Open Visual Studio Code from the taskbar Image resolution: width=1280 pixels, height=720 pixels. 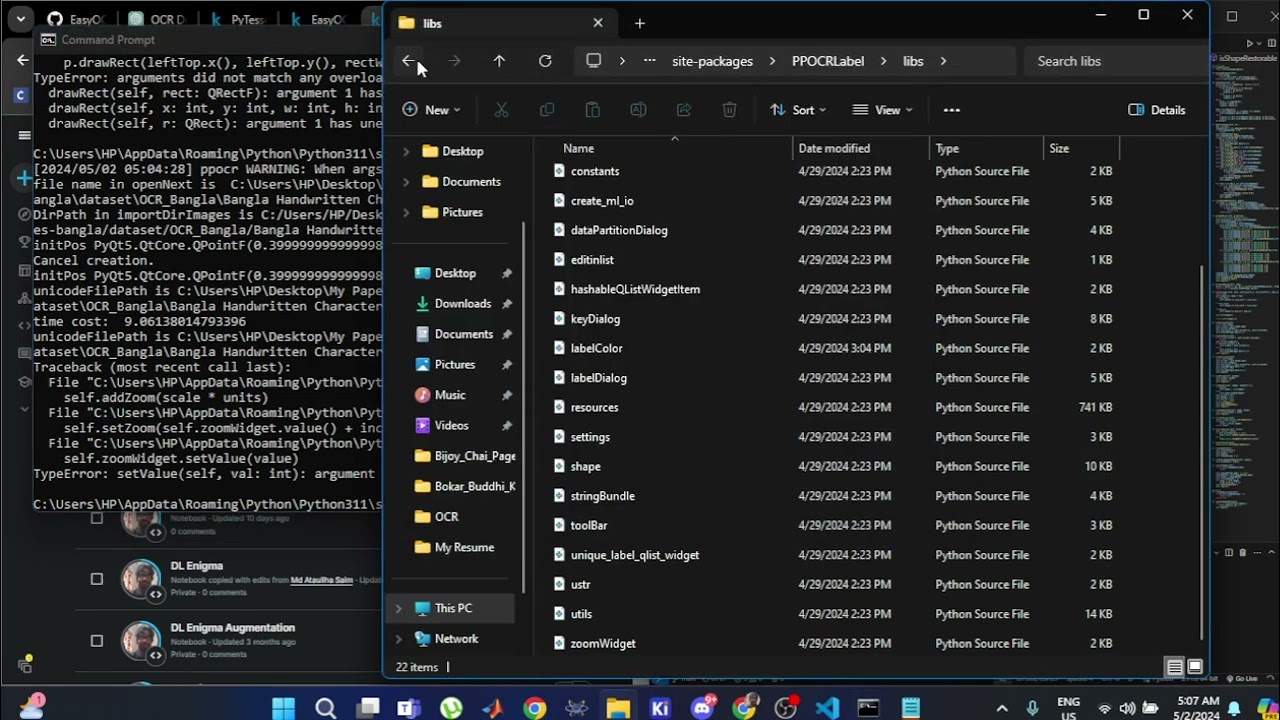coord(827,709)
